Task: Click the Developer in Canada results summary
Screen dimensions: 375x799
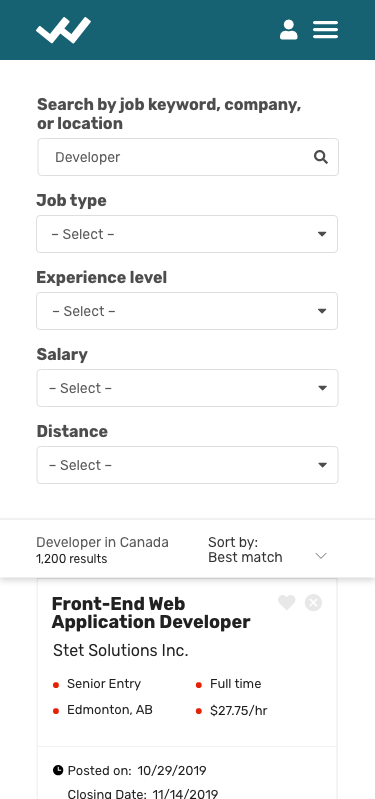Action: [x=102, y=550]
